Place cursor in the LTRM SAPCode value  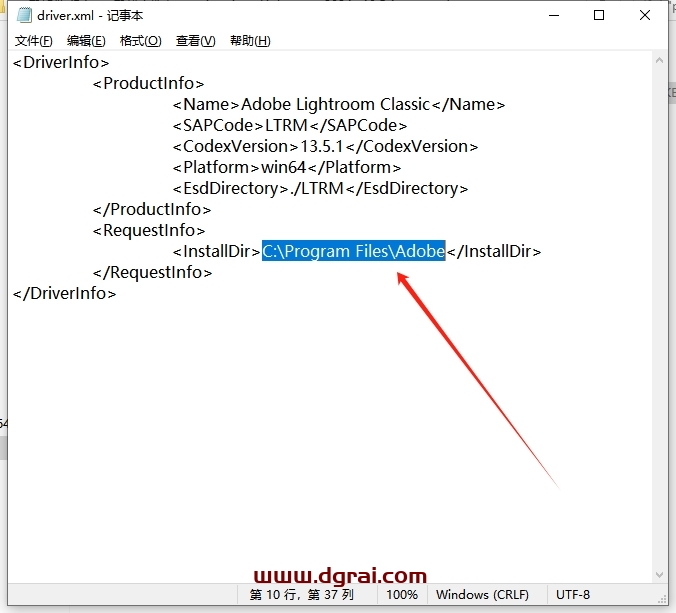click(290, 125)
